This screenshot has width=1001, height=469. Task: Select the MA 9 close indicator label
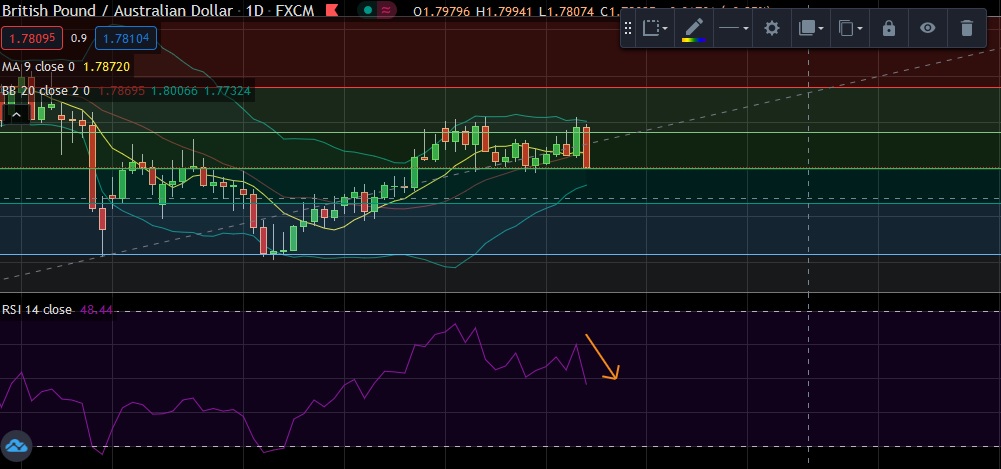pyautogui.click(x=38, y=66)
